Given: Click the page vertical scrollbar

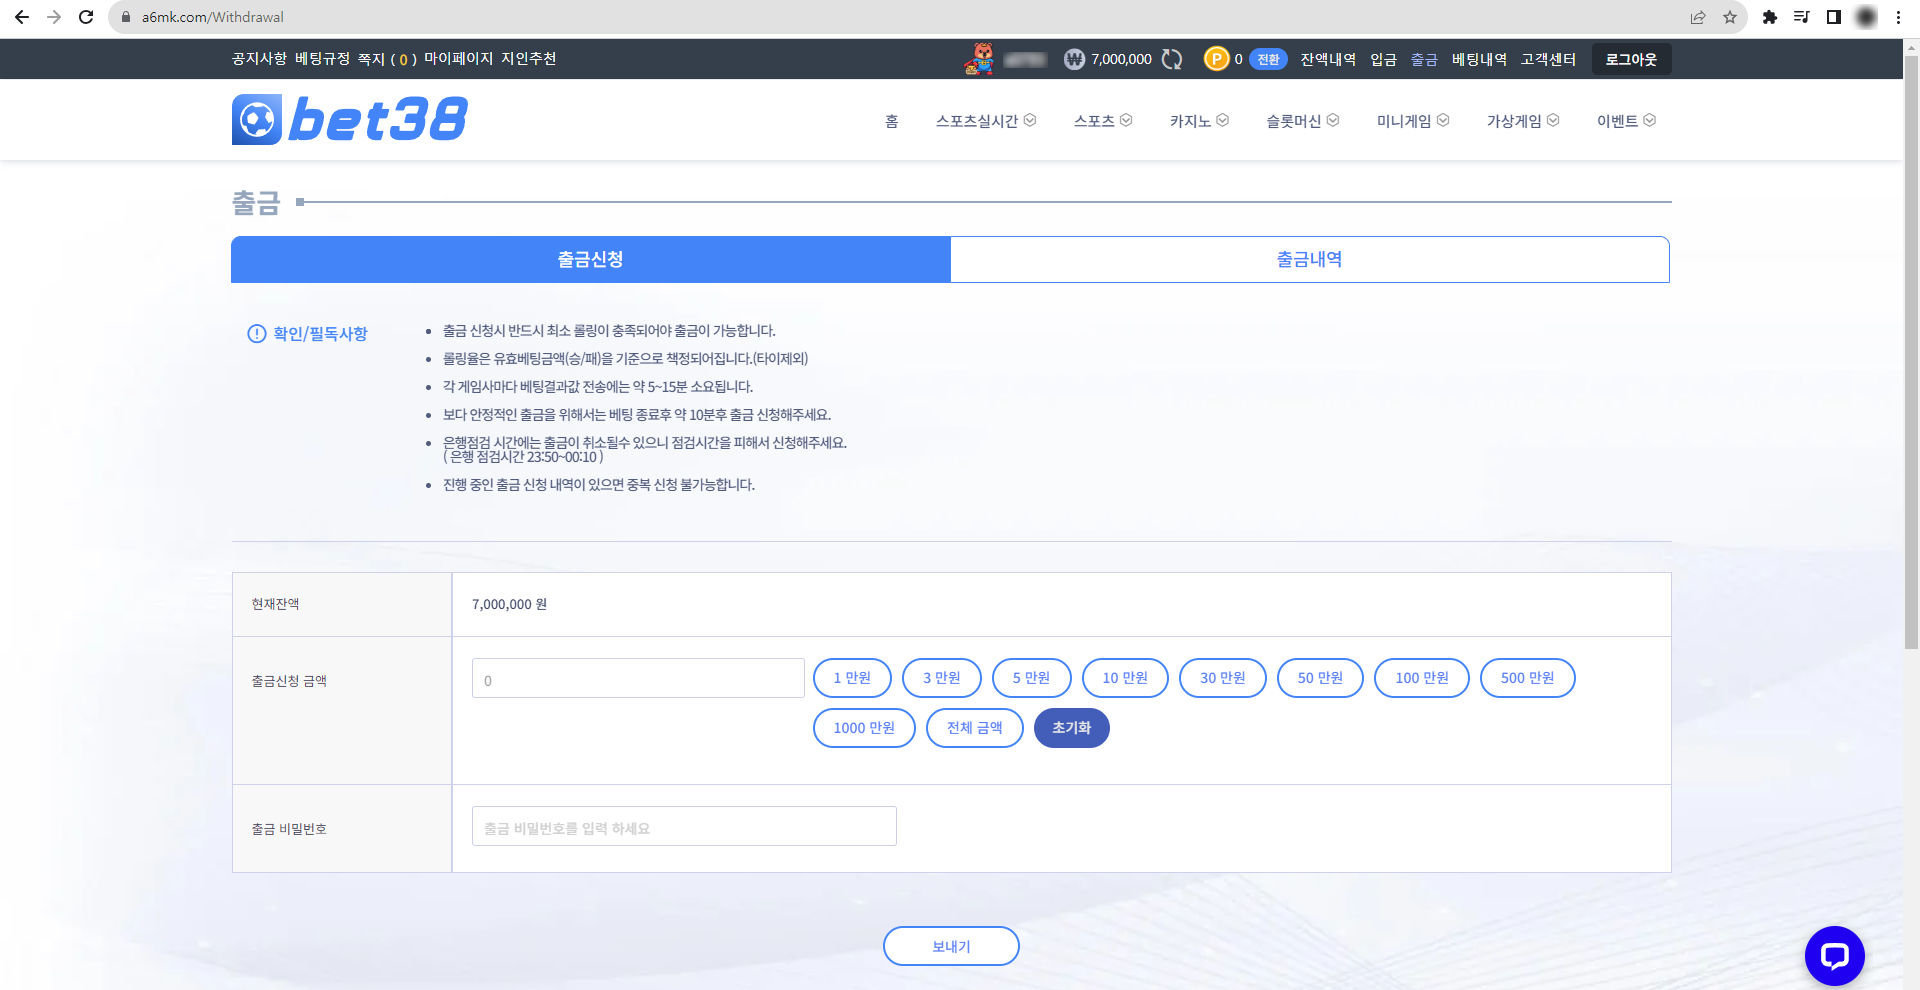Looking at the screenshot, I should (1911, 350).
